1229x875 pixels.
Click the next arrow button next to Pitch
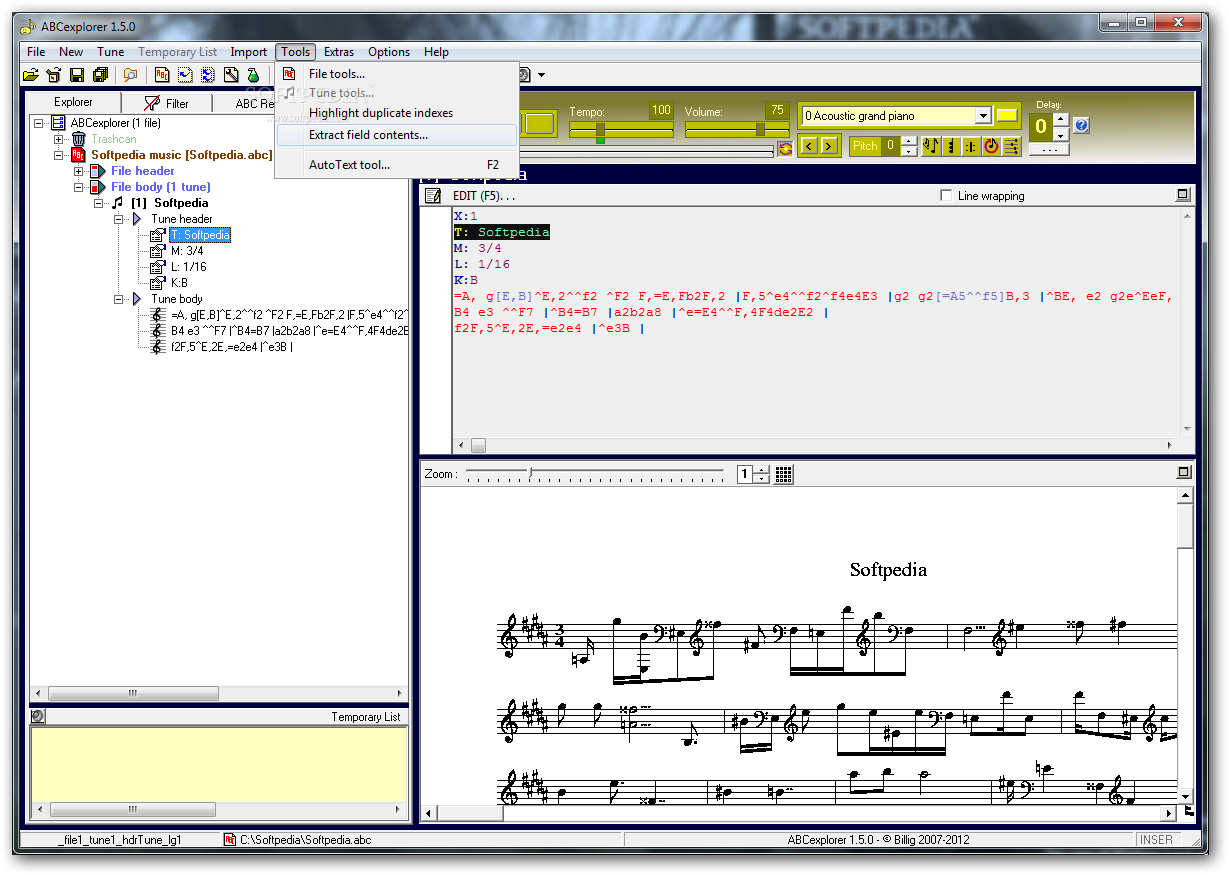[x=831, y=146]
